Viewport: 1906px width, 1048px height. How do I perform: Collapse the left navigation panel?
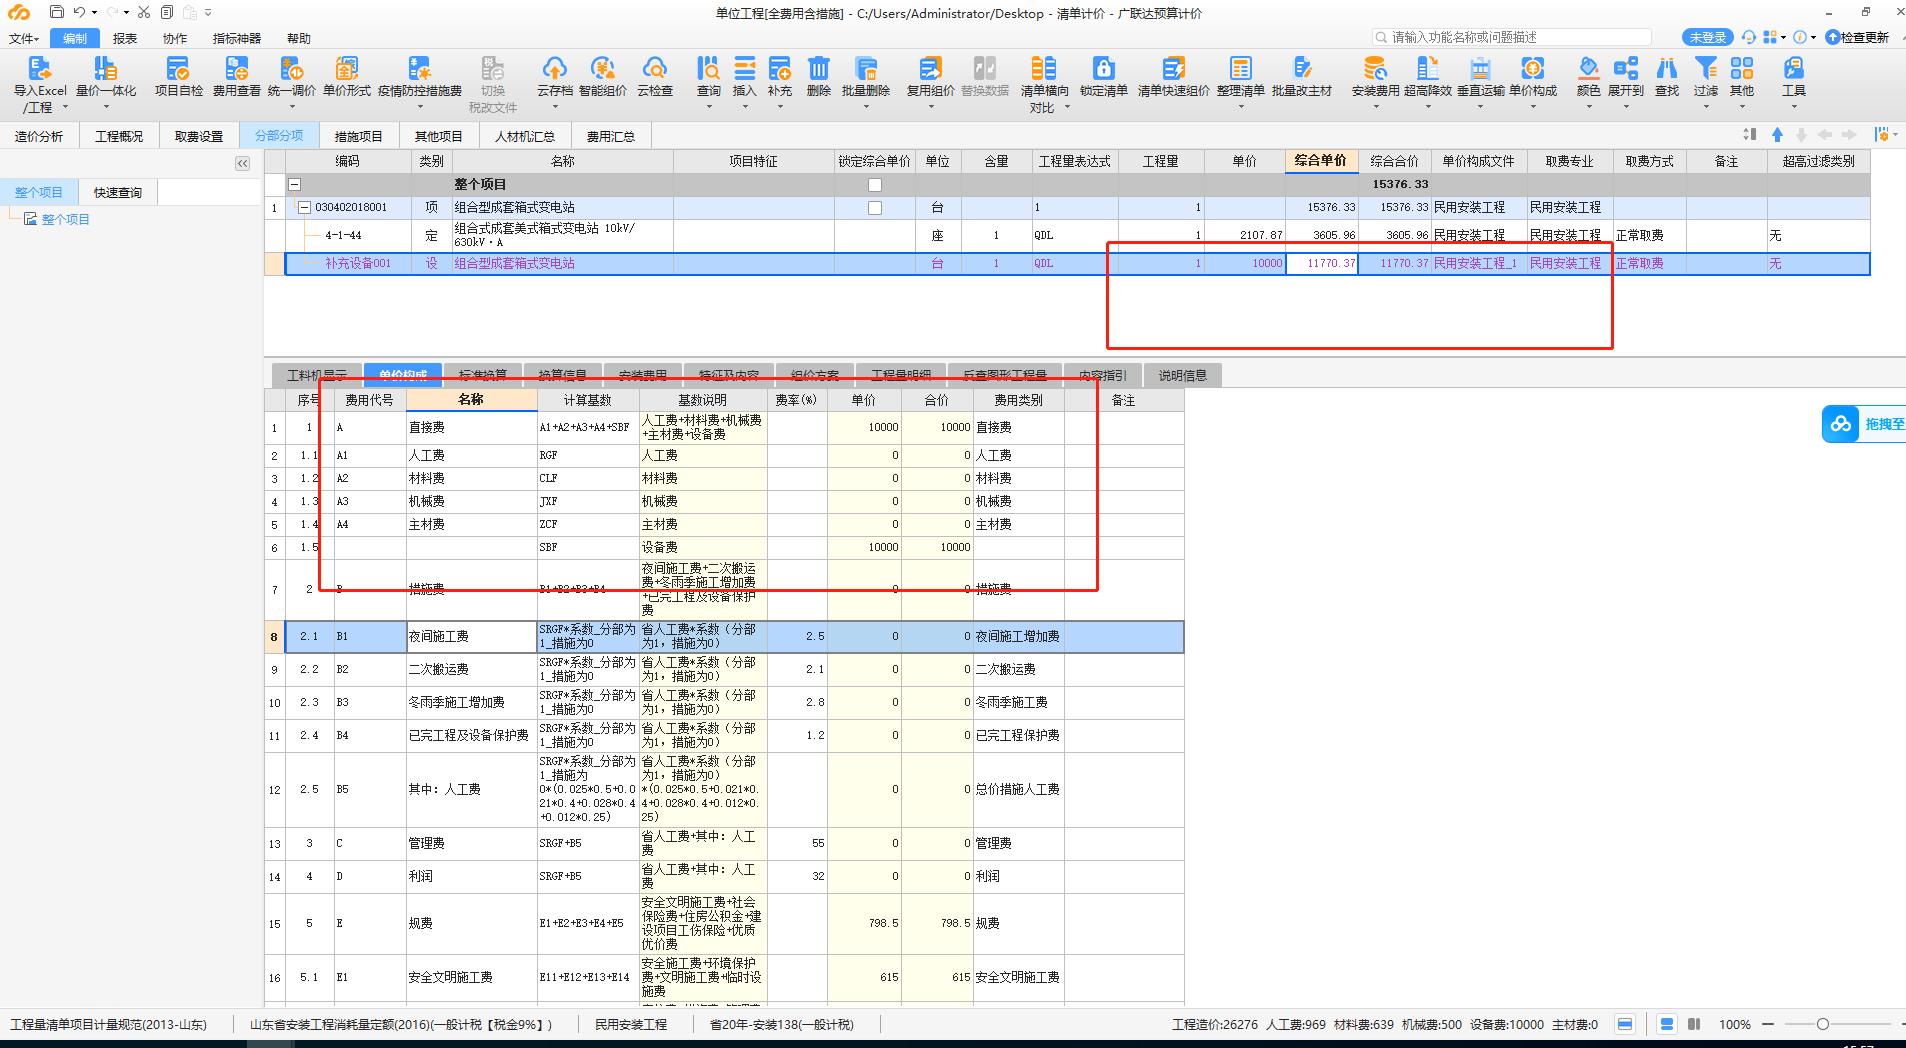click(x=242, y=163)
